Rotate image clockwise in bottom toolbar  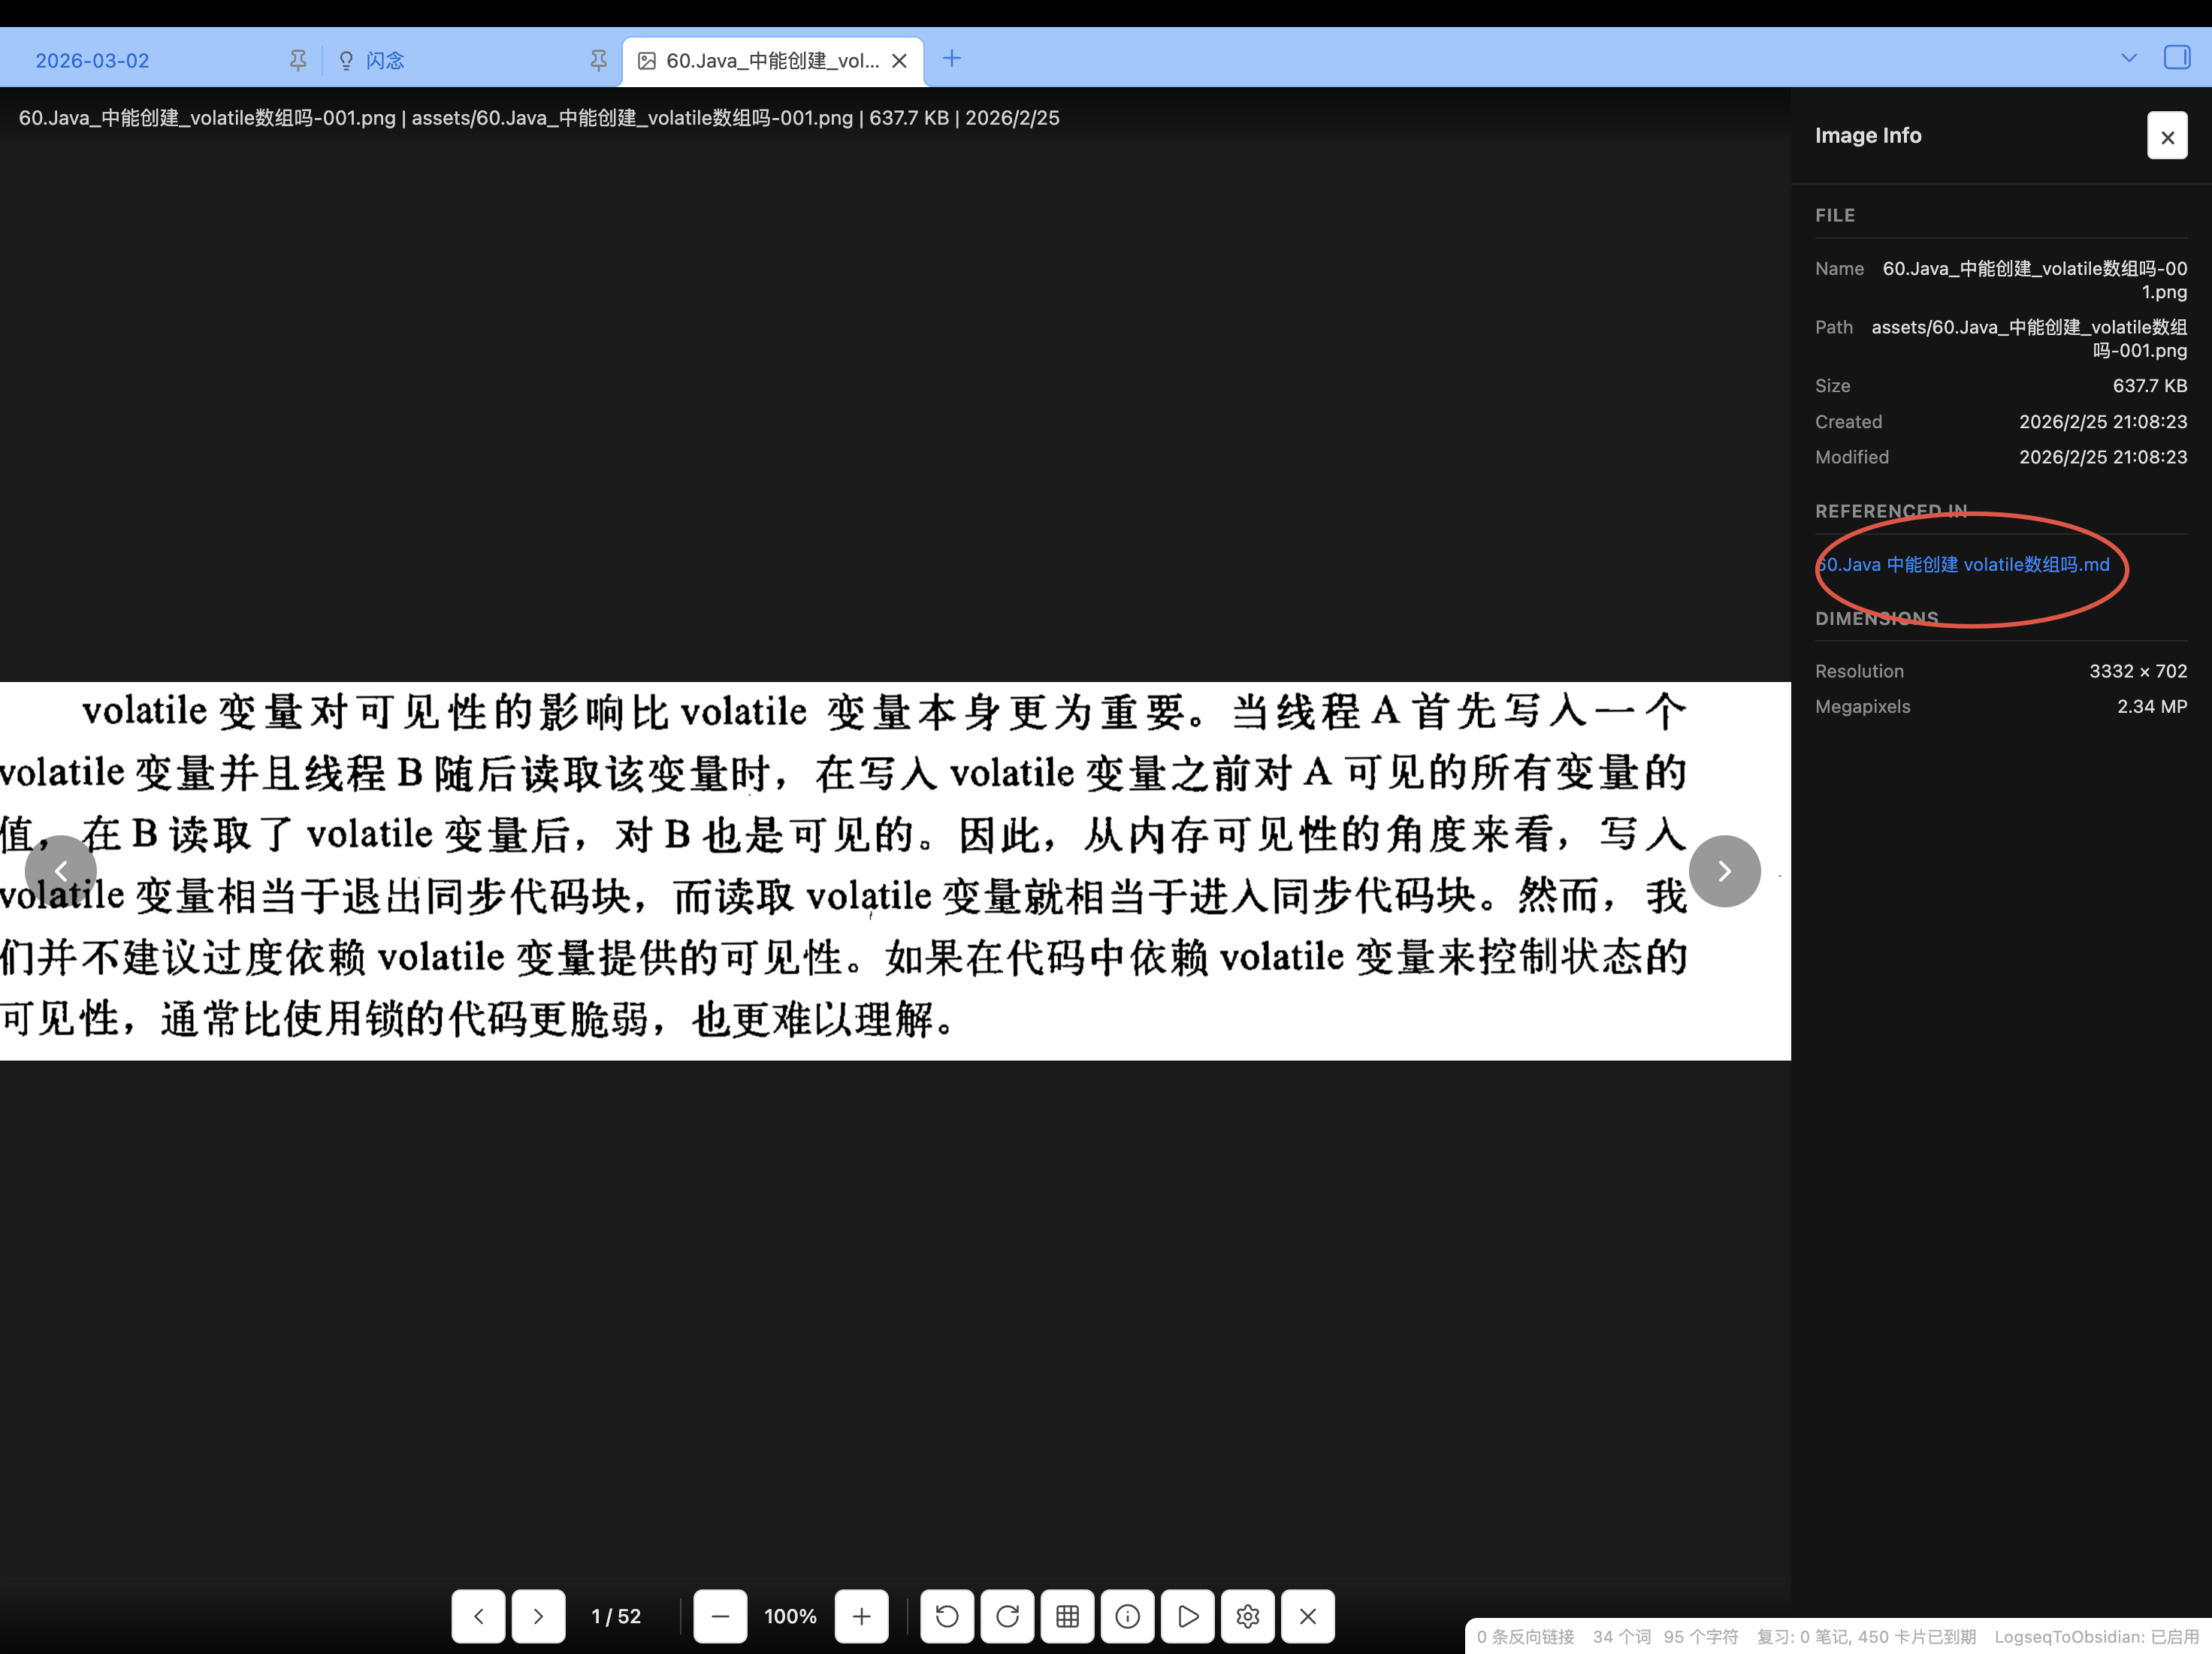(1007, 1616)
